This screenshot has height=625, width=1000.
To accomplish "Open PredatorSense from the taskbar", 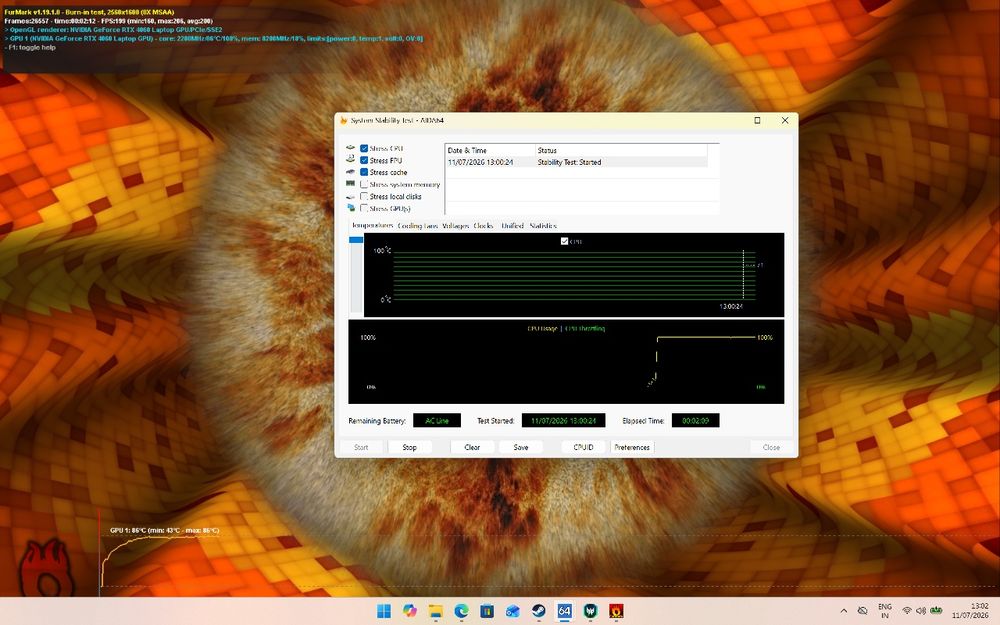I will pos(591,611).
